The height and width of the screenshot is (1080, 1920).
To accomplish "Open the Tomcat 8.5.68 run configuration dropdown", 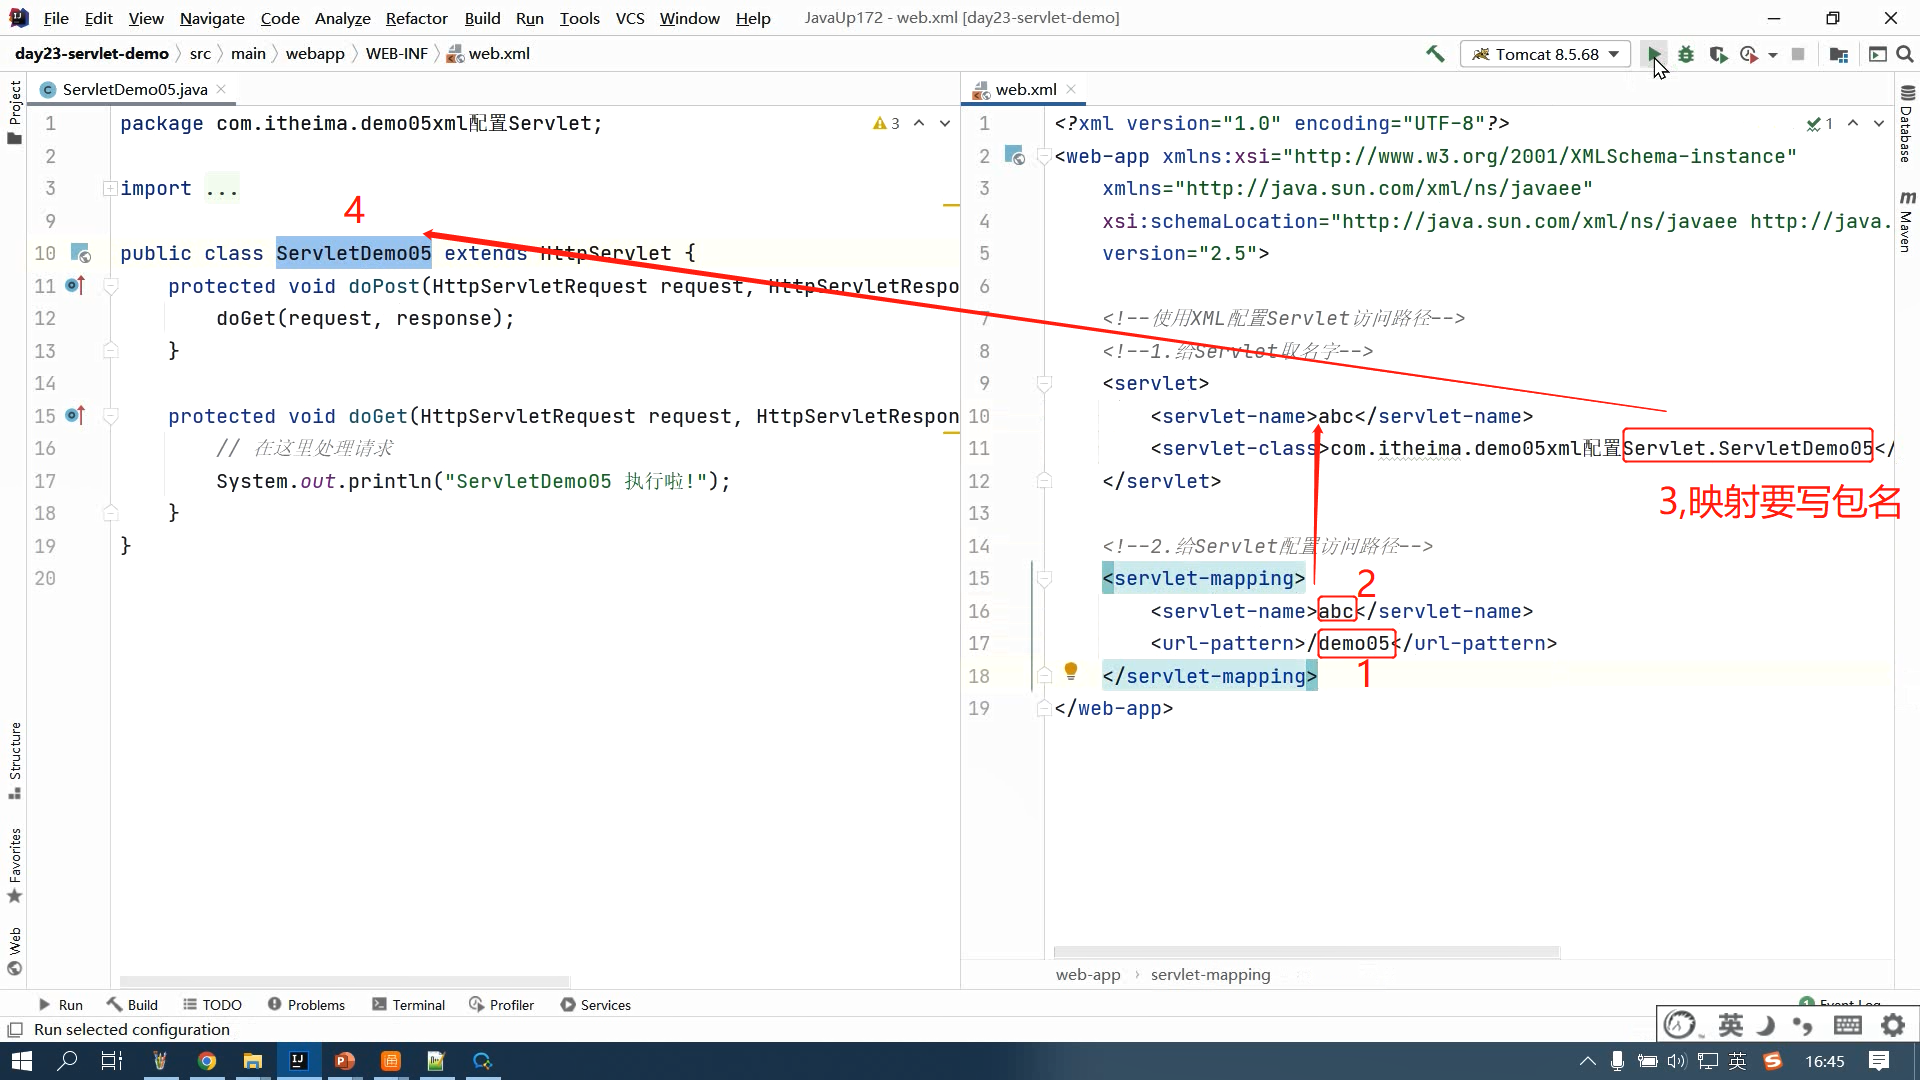I will tap(1545, 54).
